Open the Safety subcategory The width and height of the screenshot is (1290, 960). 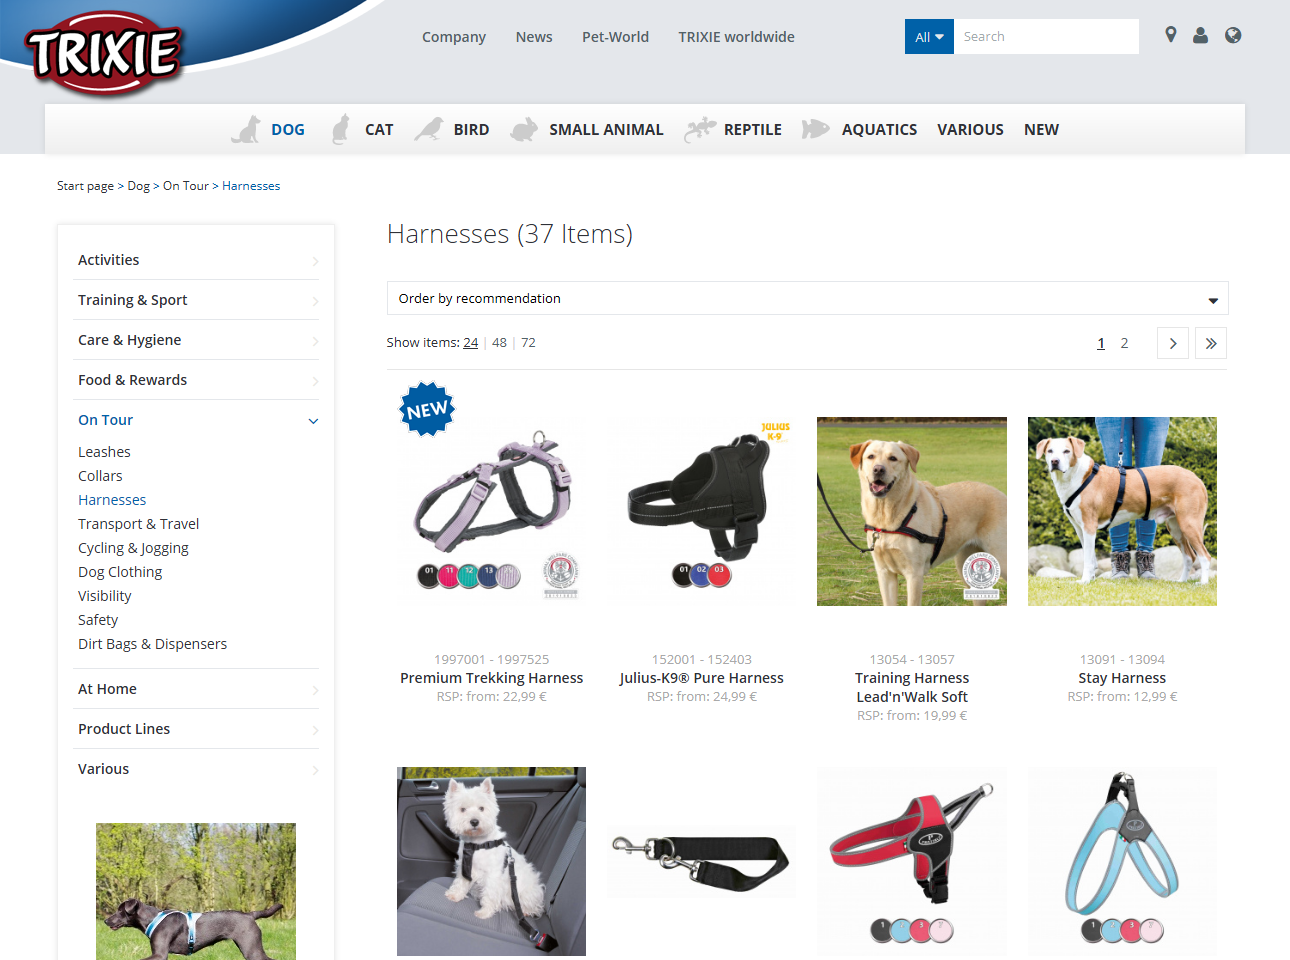pyautogui.click(x=98, y=620)
